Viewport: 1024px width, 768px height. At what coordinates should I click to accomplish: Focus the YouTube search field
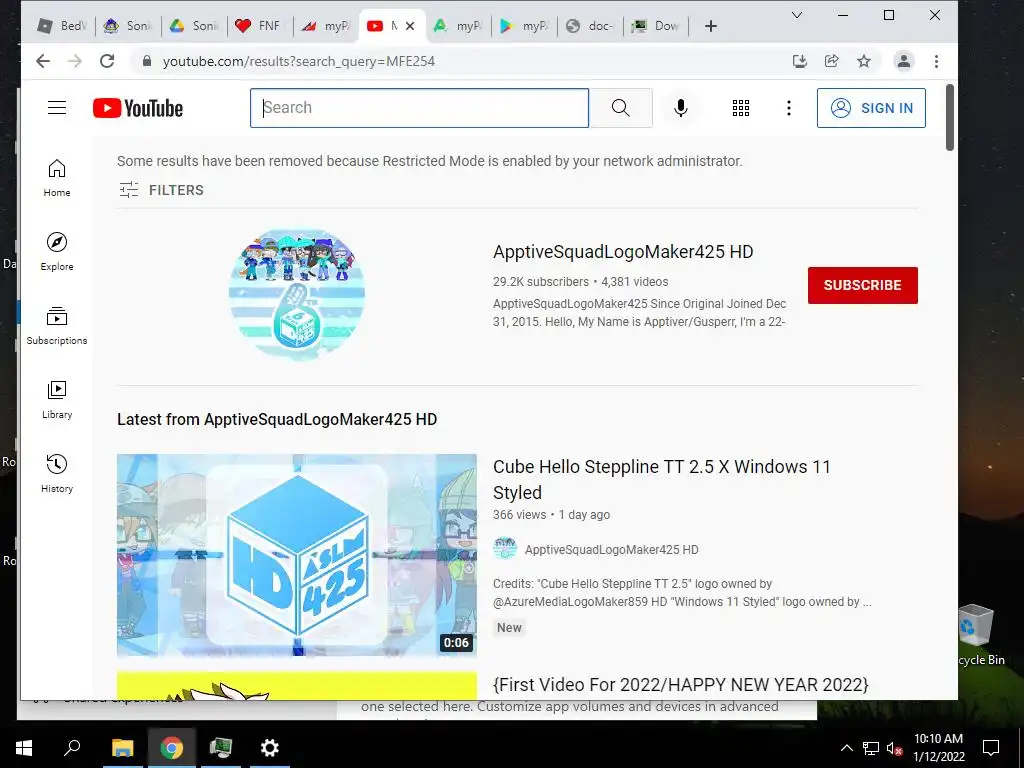[419, 108]
